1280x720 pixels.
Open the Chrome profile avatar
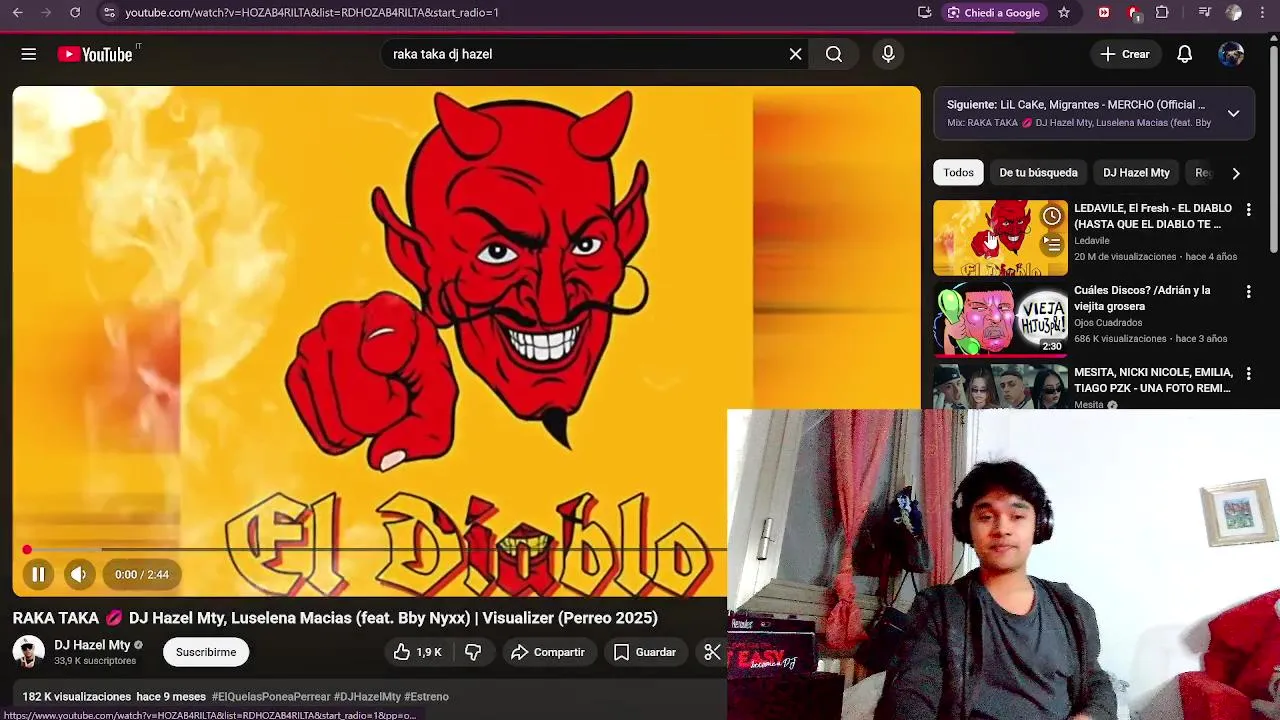1234,13
